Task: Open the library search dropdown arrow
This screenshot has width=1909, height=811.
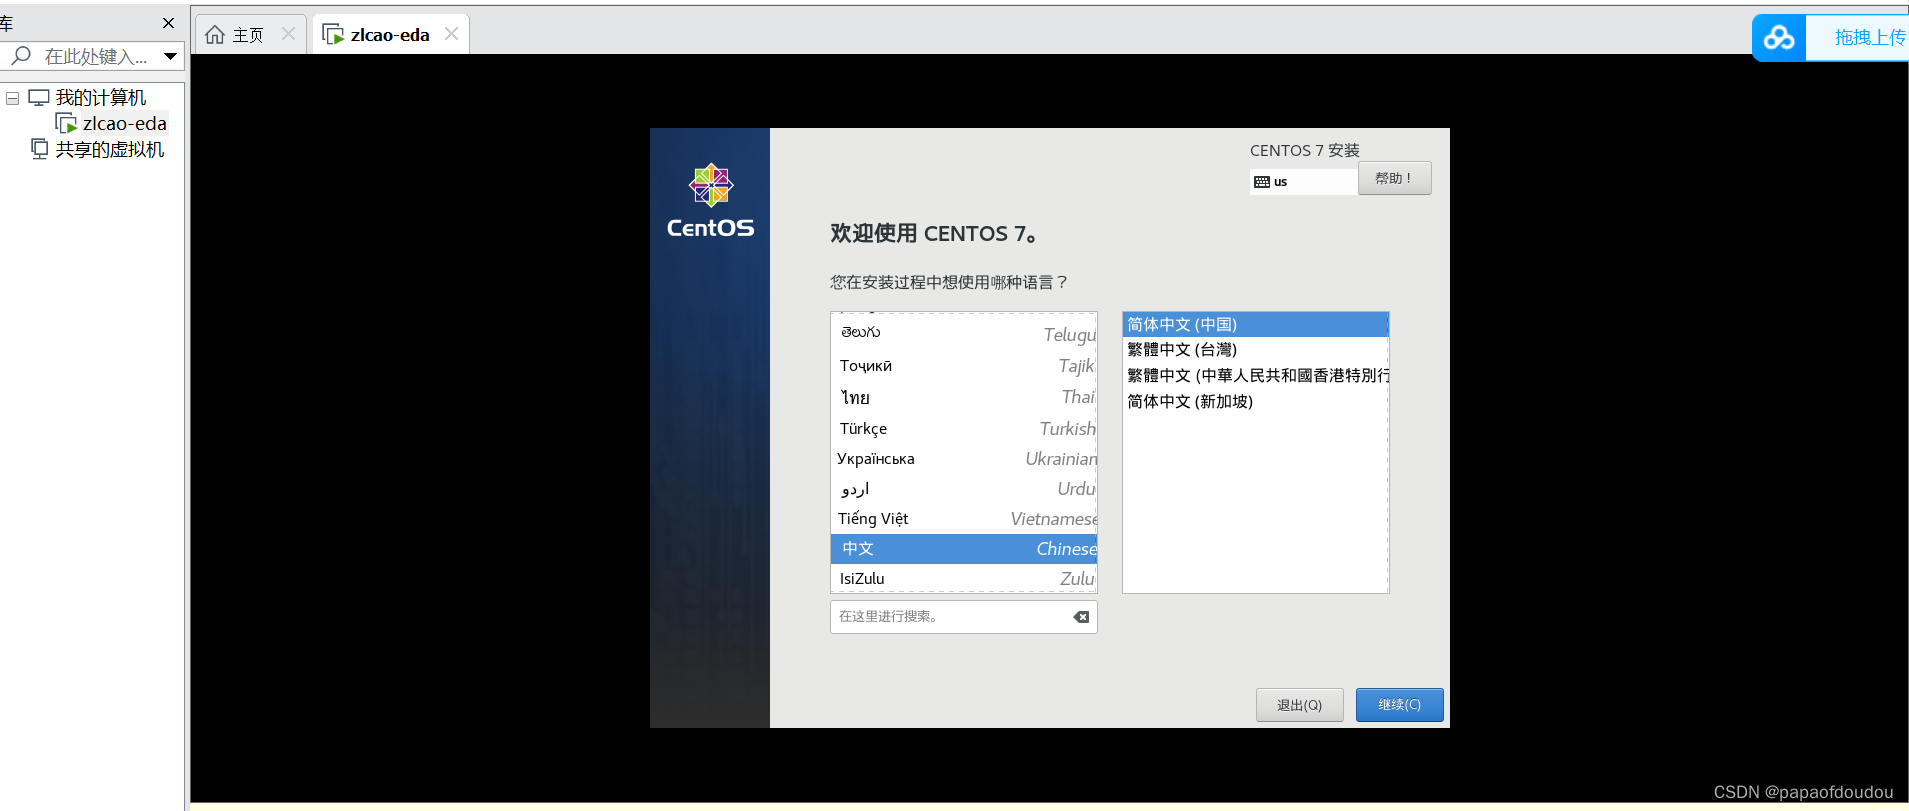Action: (x=171, y=57)
